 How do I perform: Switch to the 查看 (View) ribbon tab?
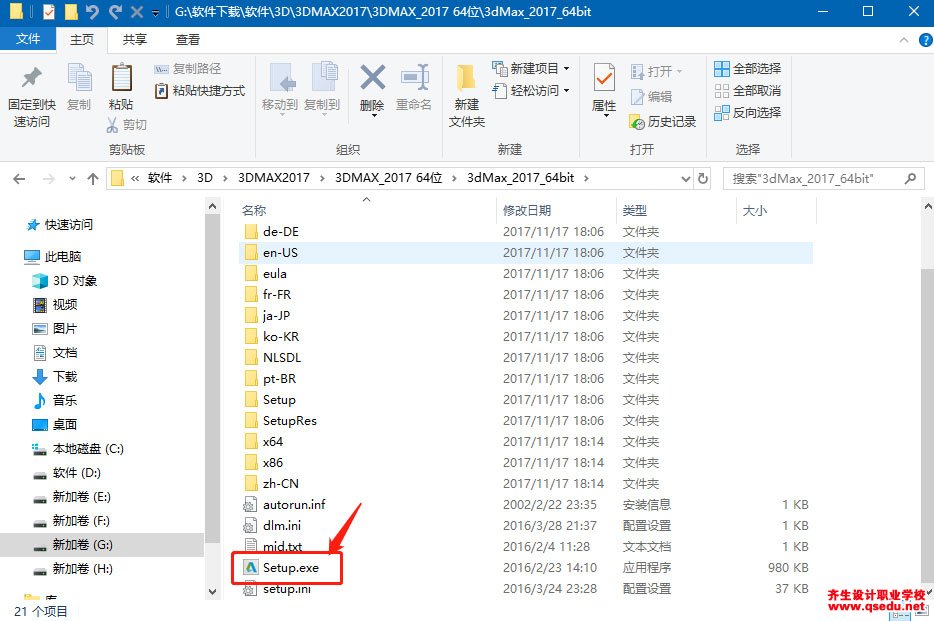[188, 39]
